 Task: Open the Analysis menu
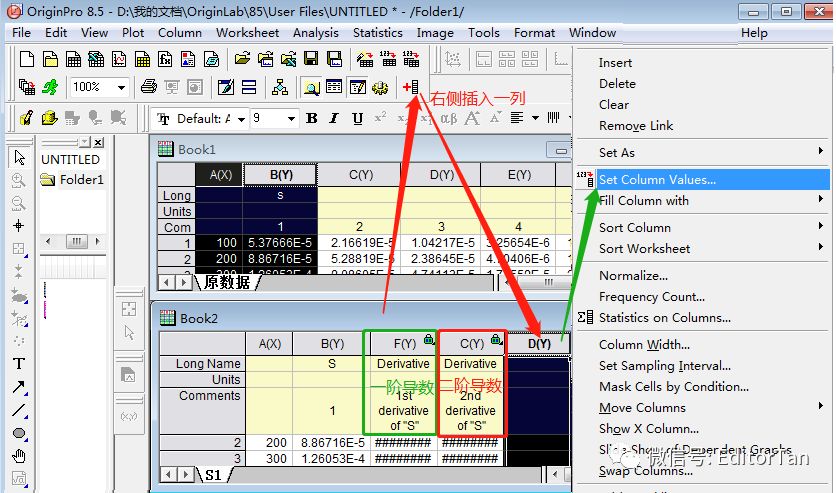click(x=316, y=33)
